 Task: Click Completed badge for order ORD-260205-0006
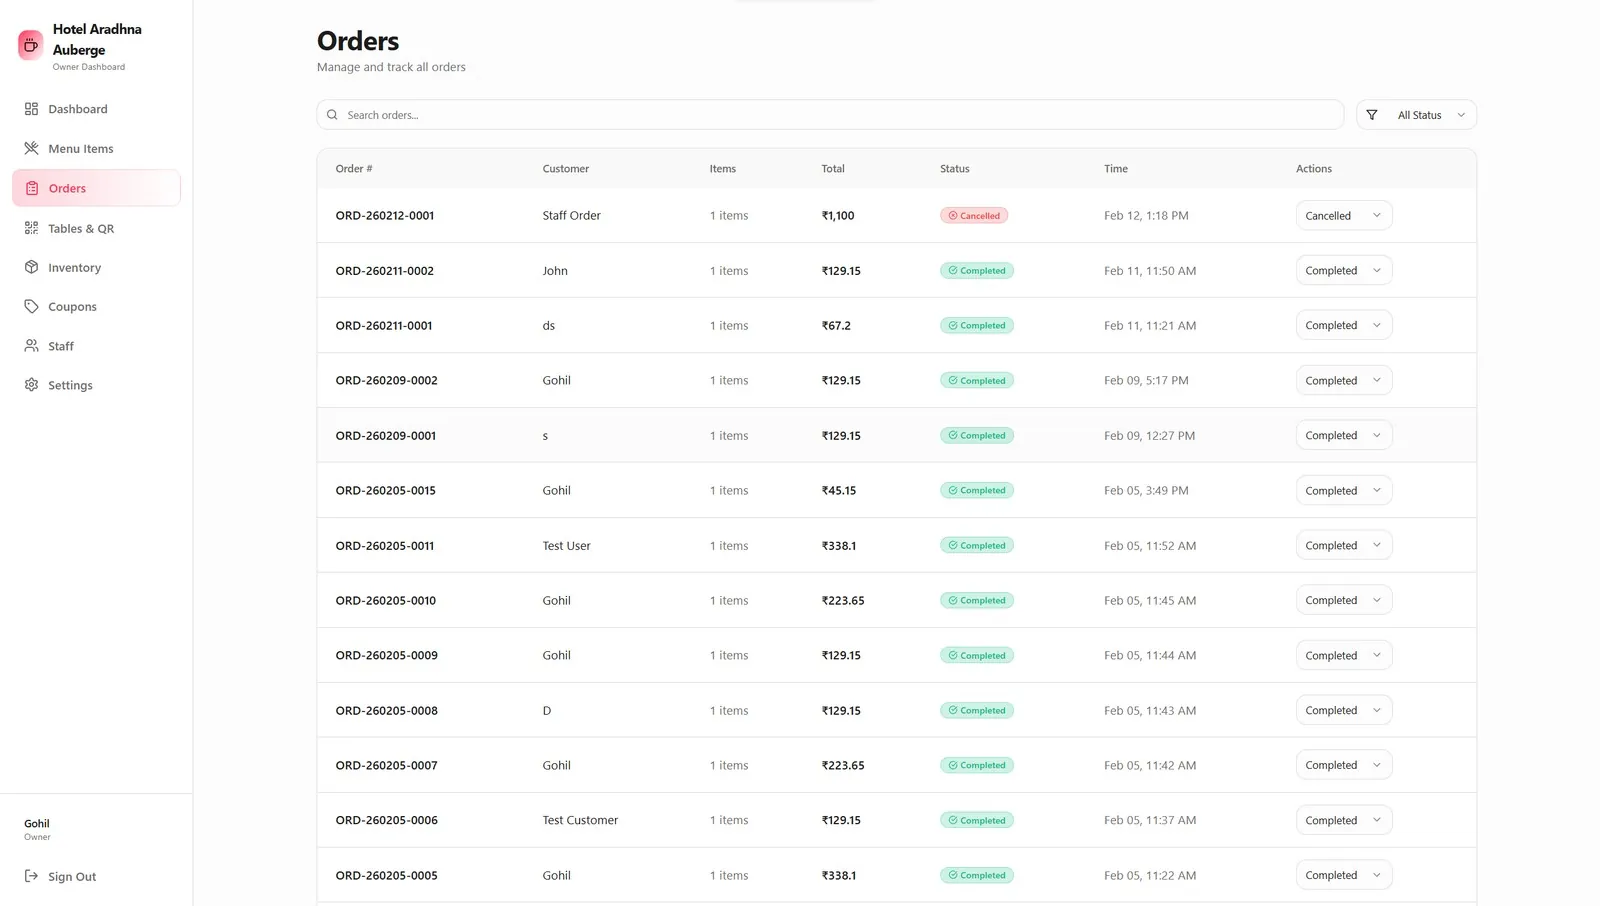(x=977, y=820)
